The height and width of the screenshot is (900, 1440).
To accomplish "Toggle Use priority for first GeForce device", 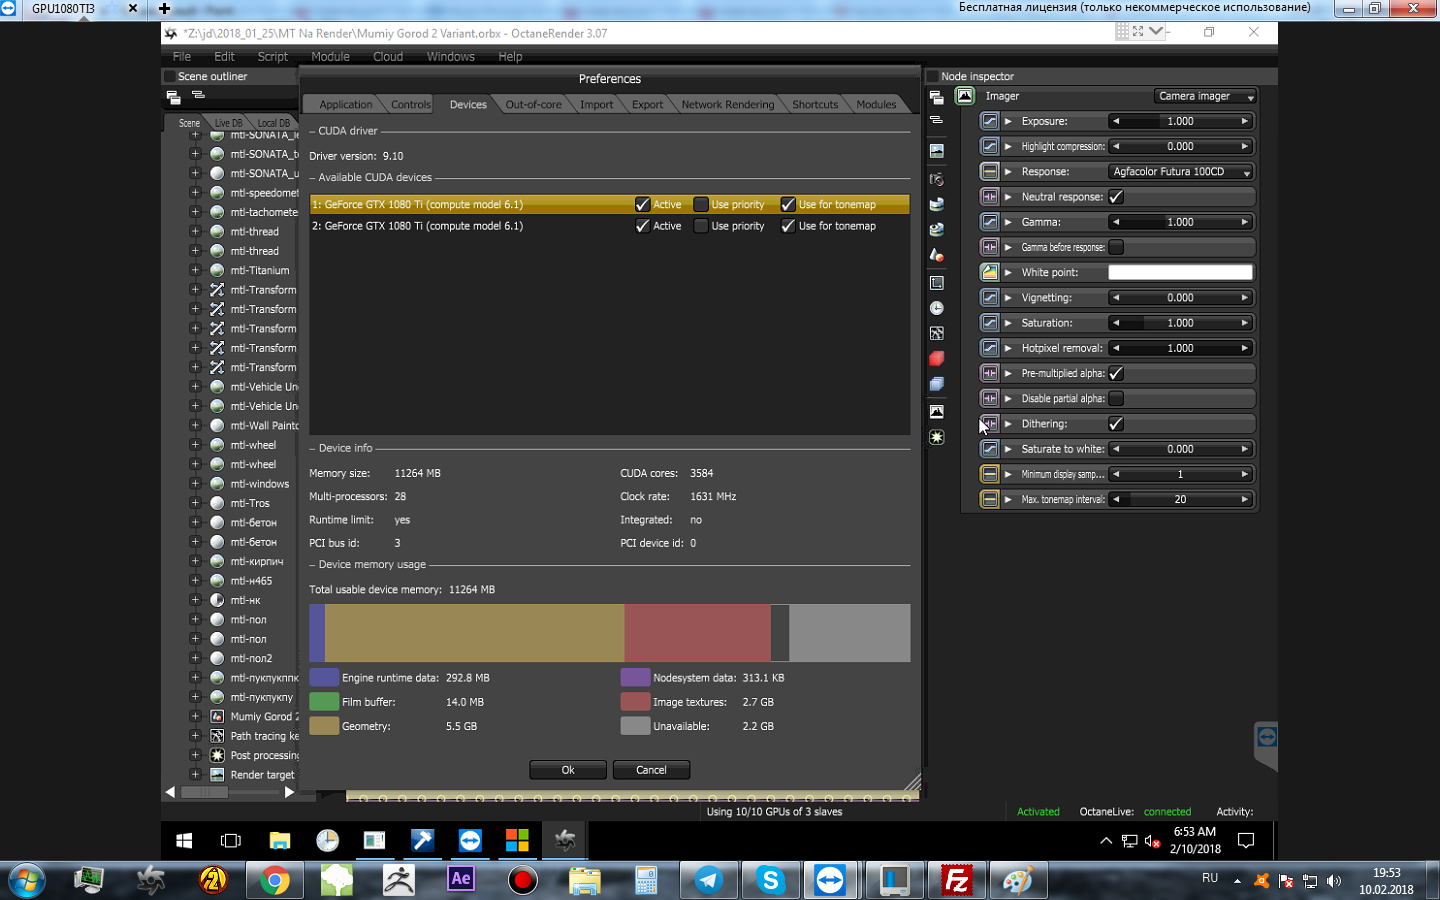I will (x=701, y=204).
